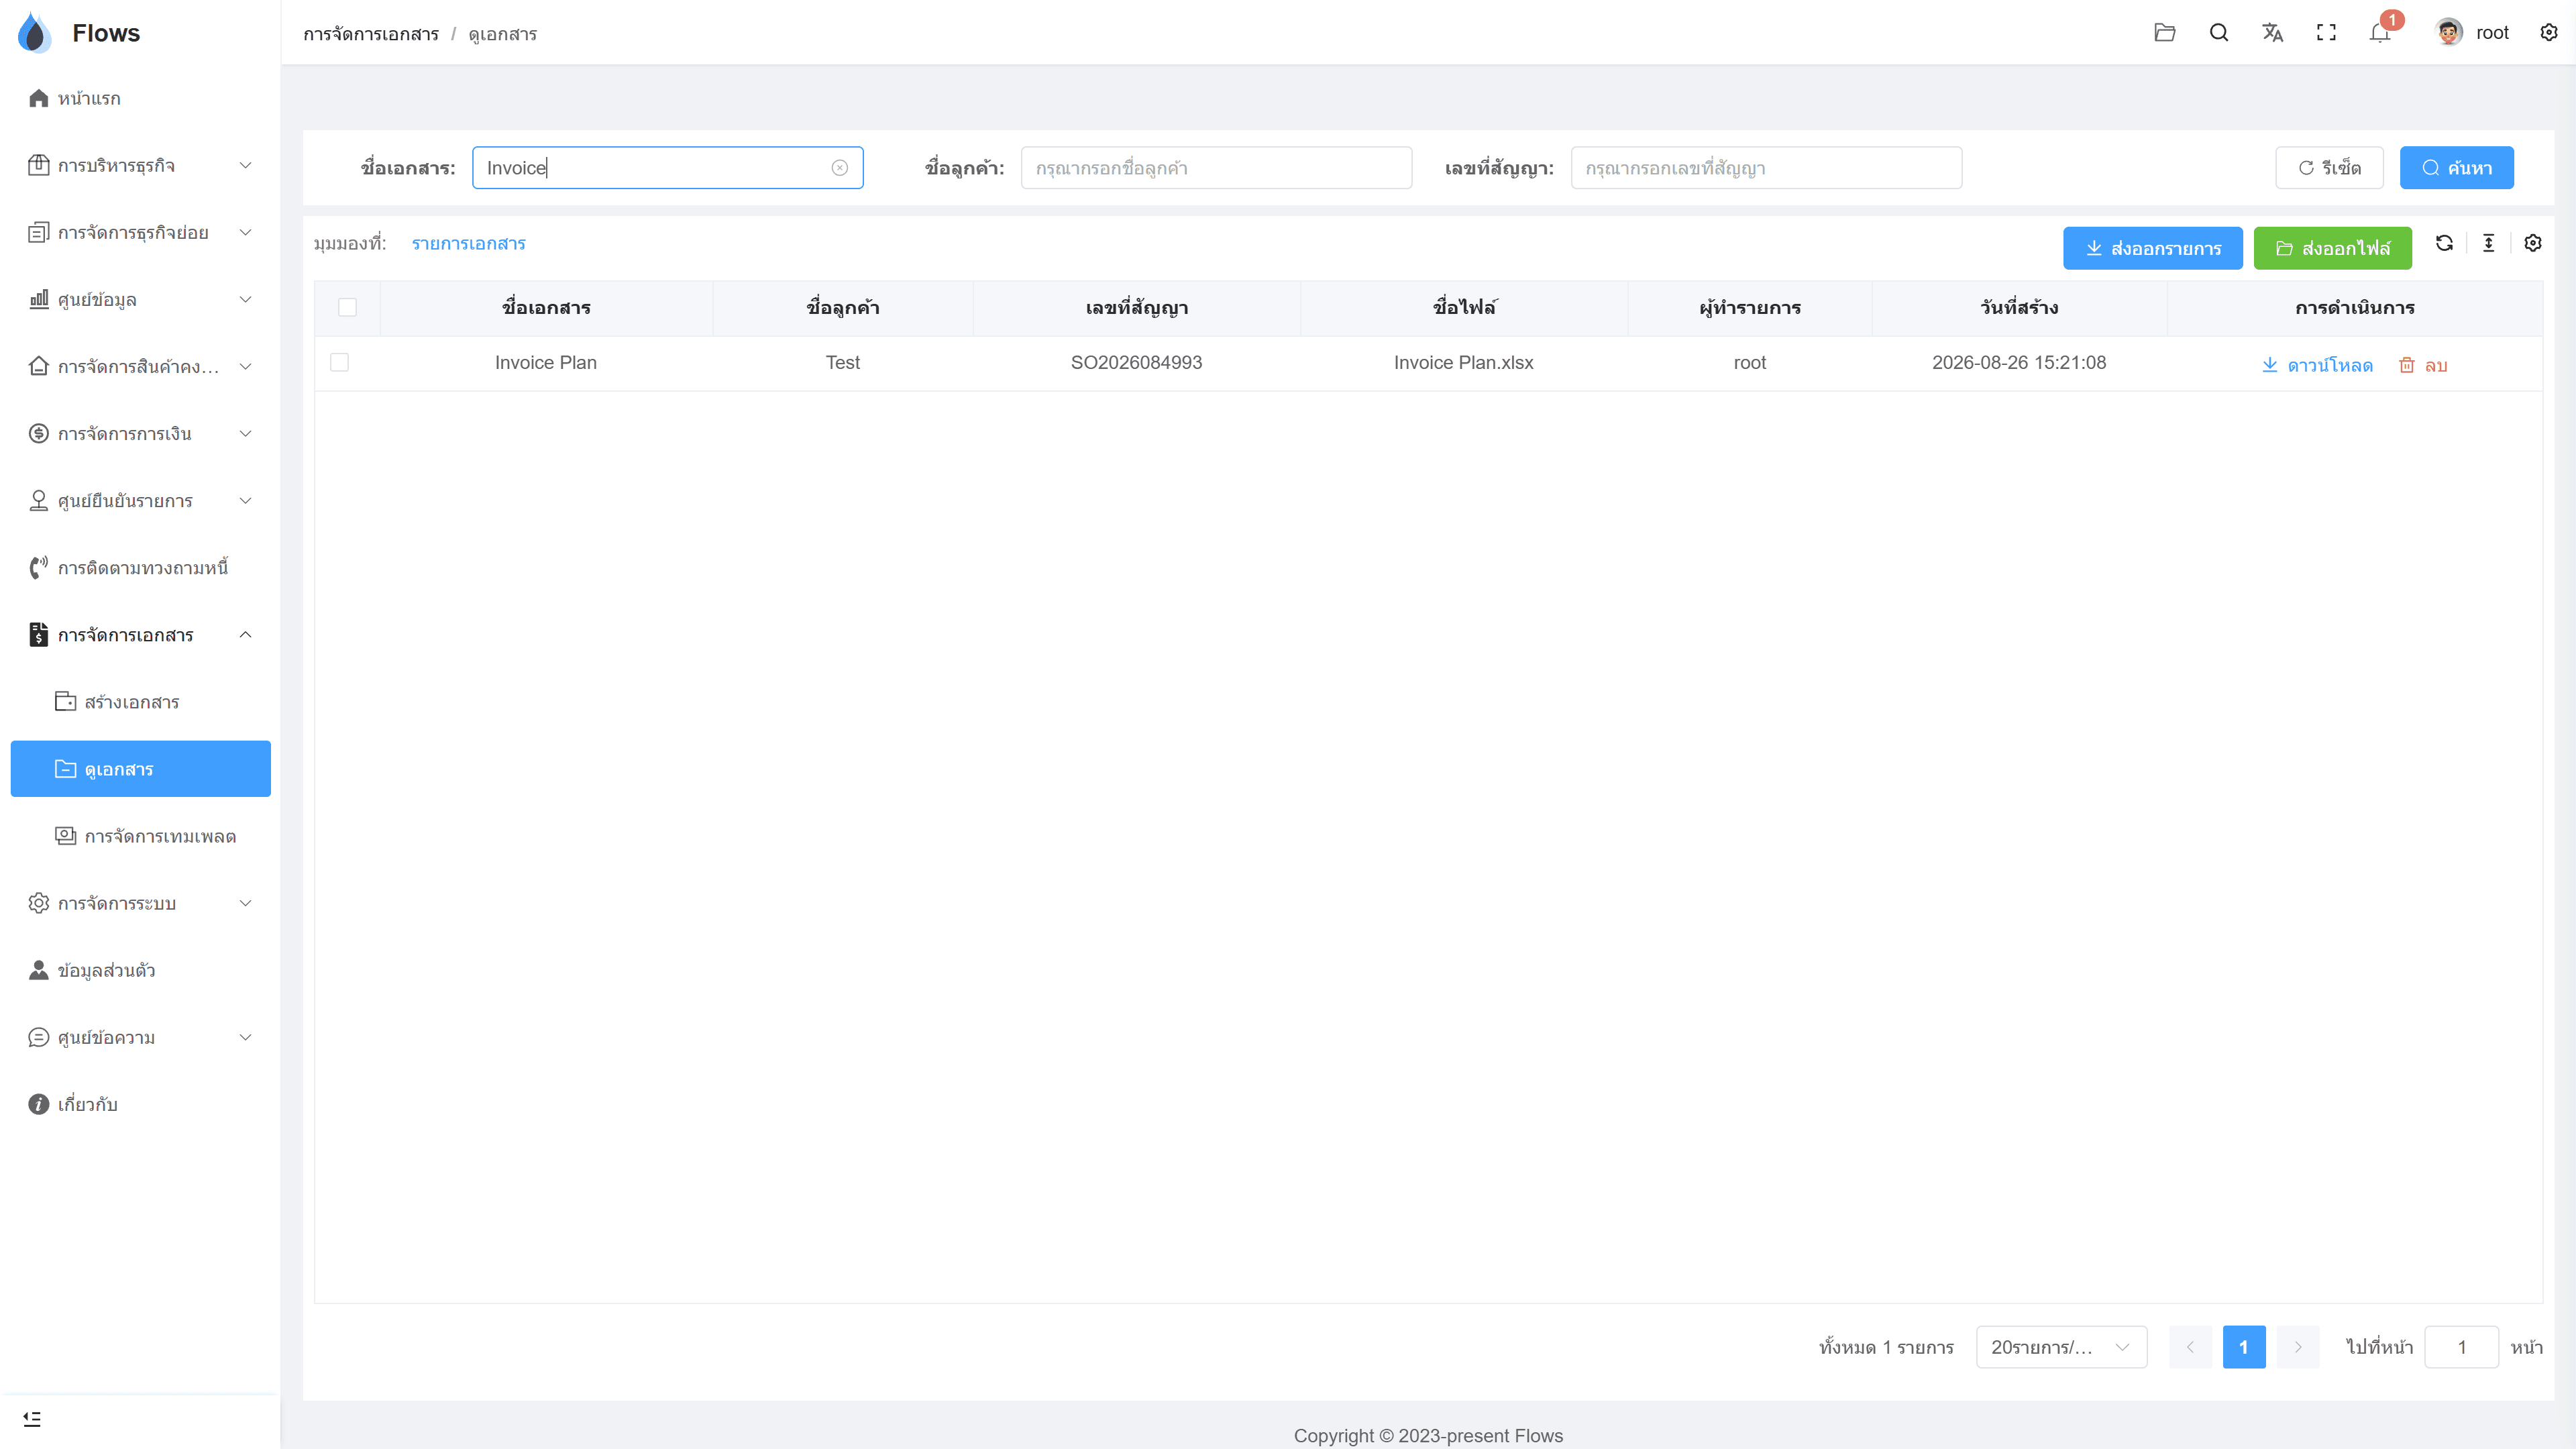The image size is (2576, 1449).
Task: Click file name Invoice Plan.xlsx cell
Action: pos(1463,362)
